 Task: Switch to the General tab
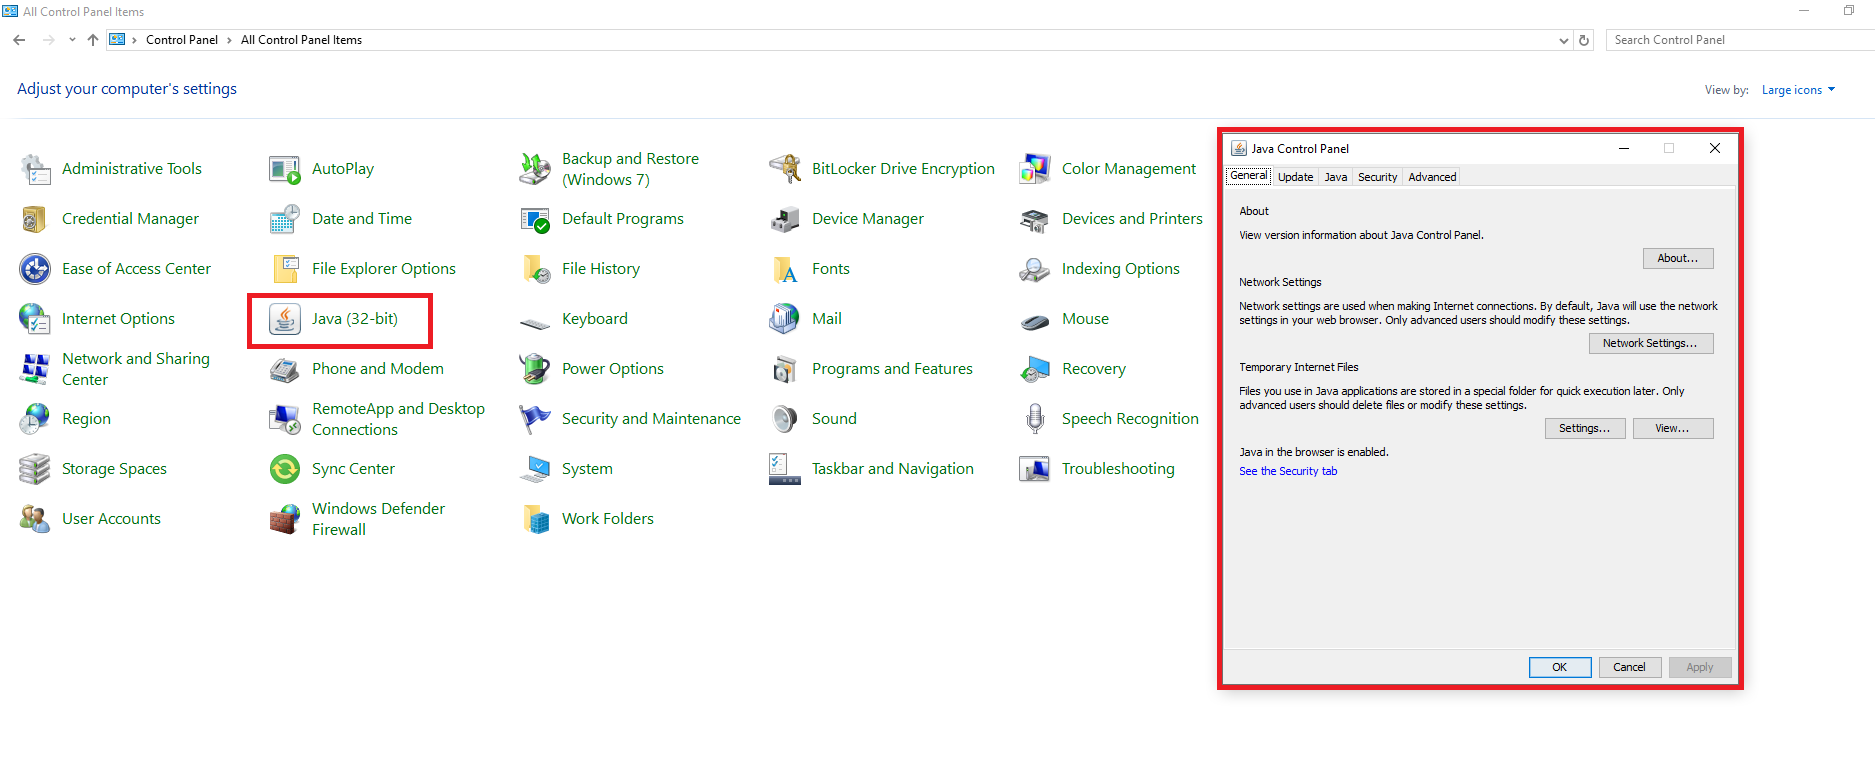point(1248,176)
